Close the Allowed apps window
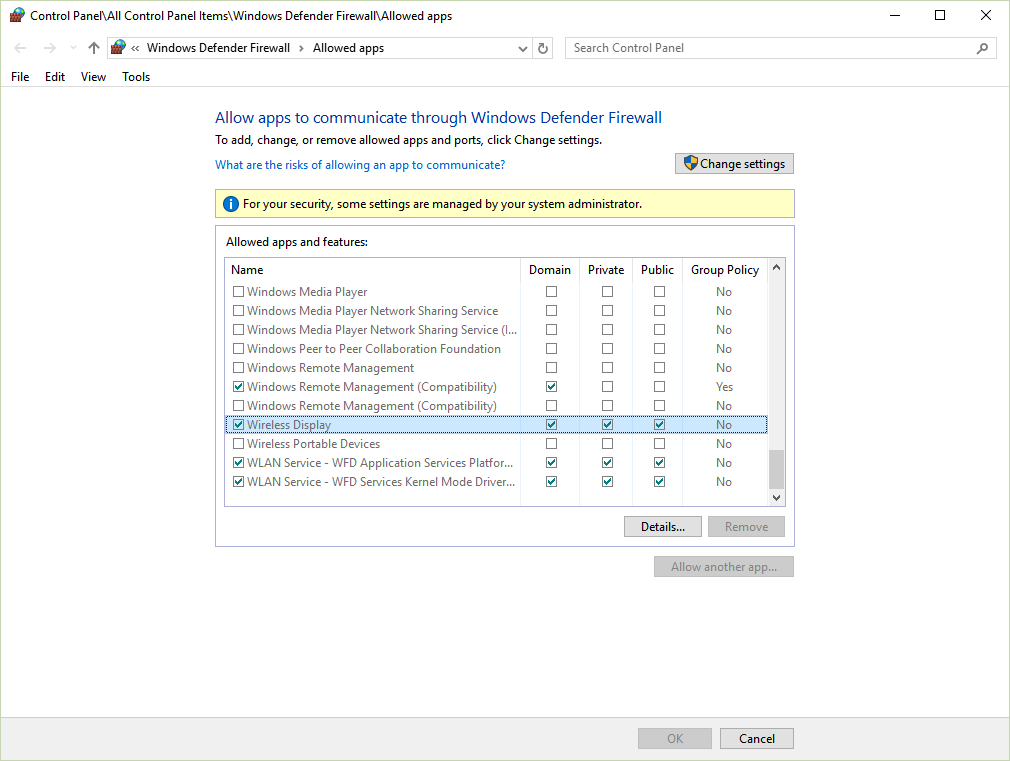Screen dimensions: 1010x761 [986, 15]
